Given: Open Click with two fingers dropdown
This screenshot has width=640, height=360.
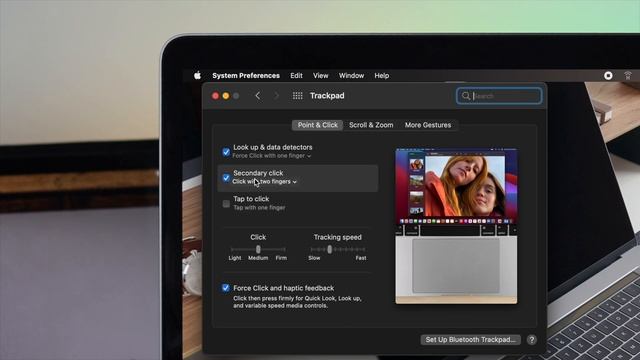Looking at the screenshot, I should pos(264,182).
